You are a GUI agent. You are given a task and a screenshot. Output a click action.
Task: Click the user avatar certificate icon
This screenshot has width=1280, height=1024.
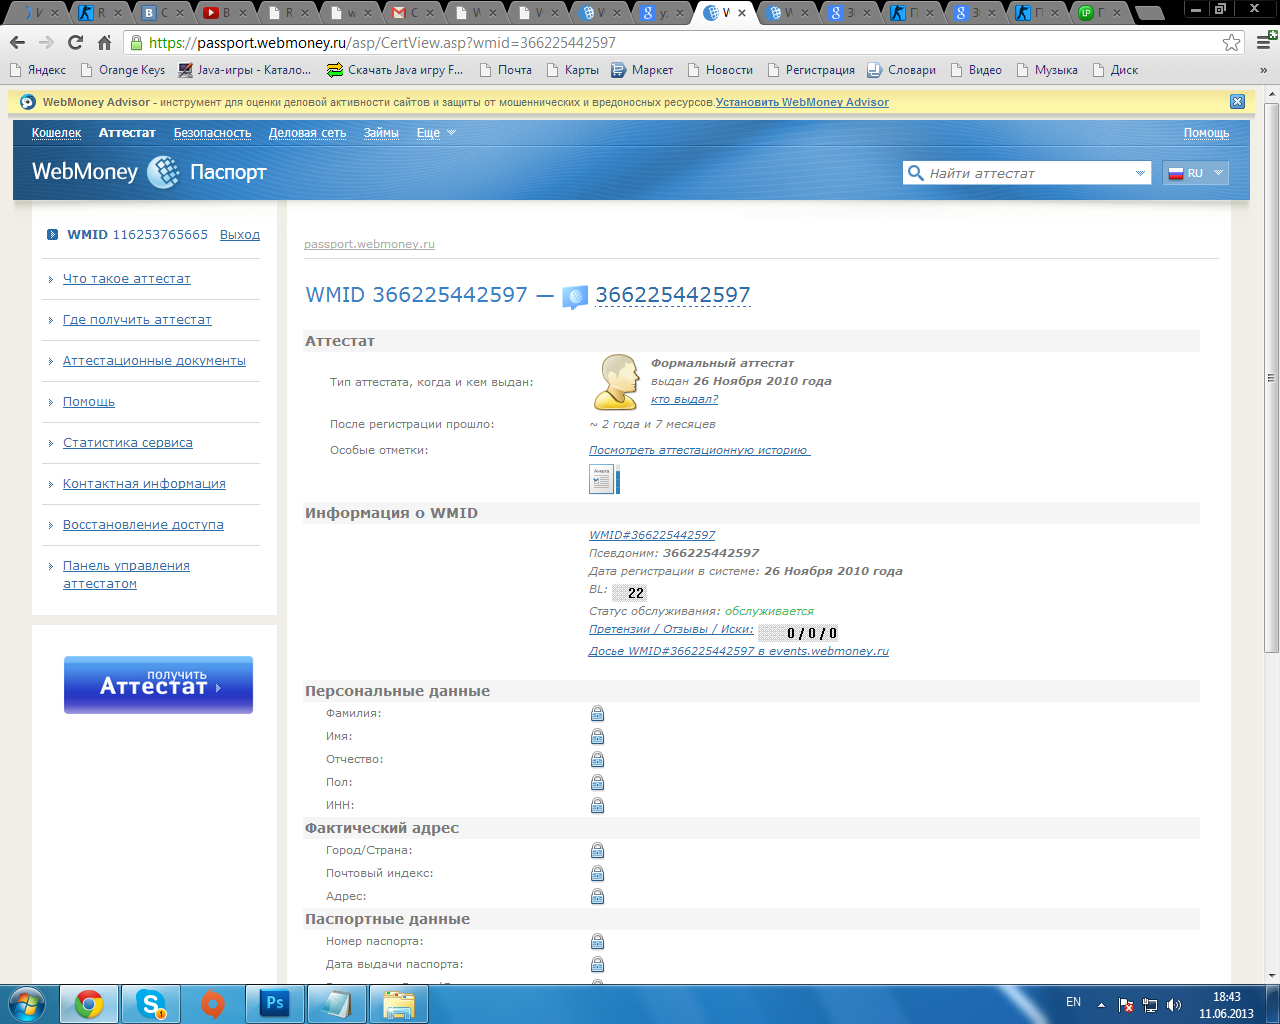point(617,381)
